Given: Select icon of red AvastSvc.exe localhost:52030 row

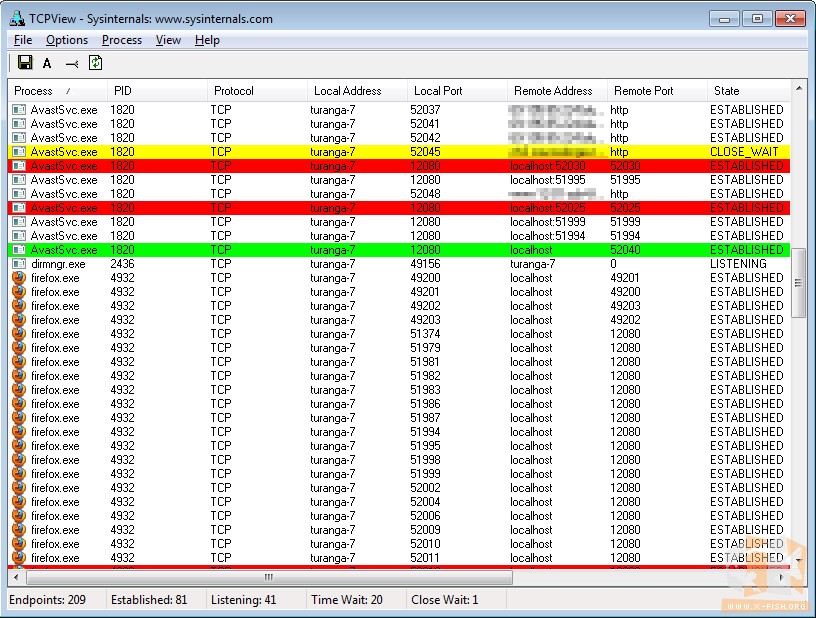Looking at the screenshot, I should tap(19, 166).
